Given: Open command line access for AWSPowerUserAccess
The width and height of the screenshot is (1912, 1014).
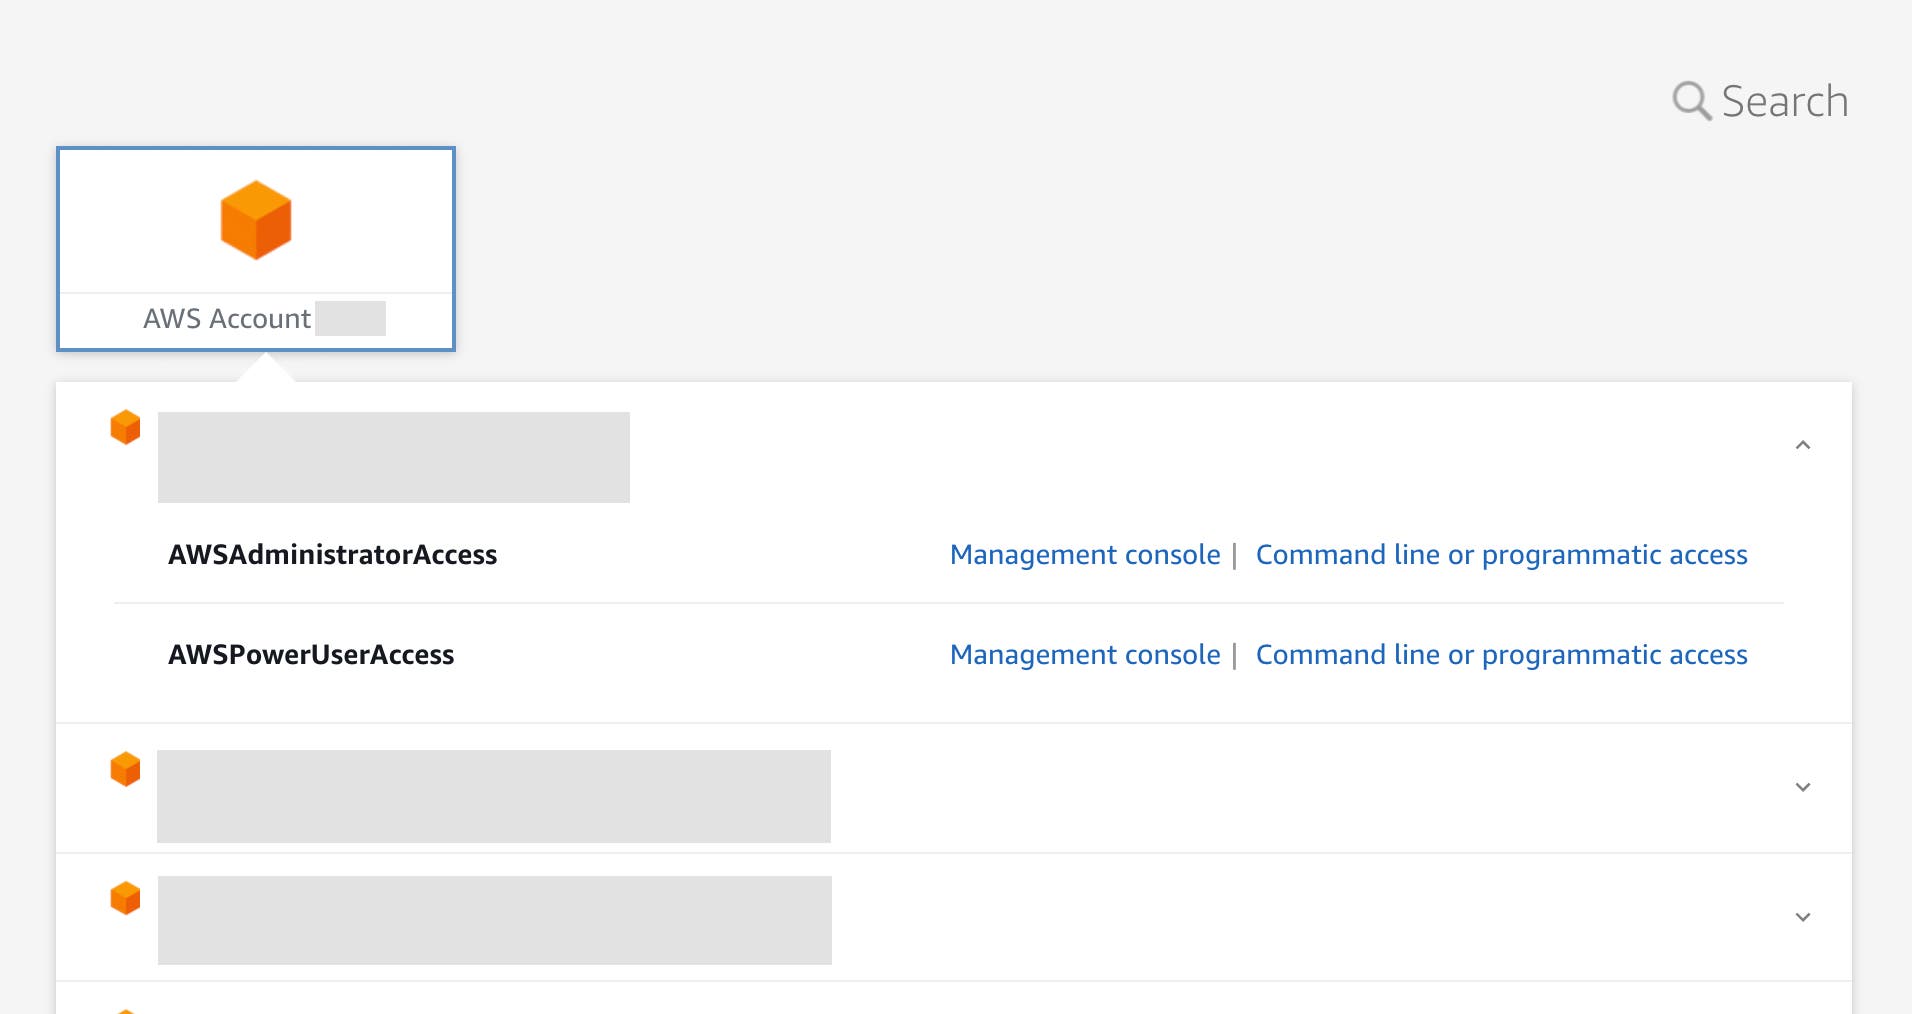Looking at the screenshot, I should (x=1502, y=655).
